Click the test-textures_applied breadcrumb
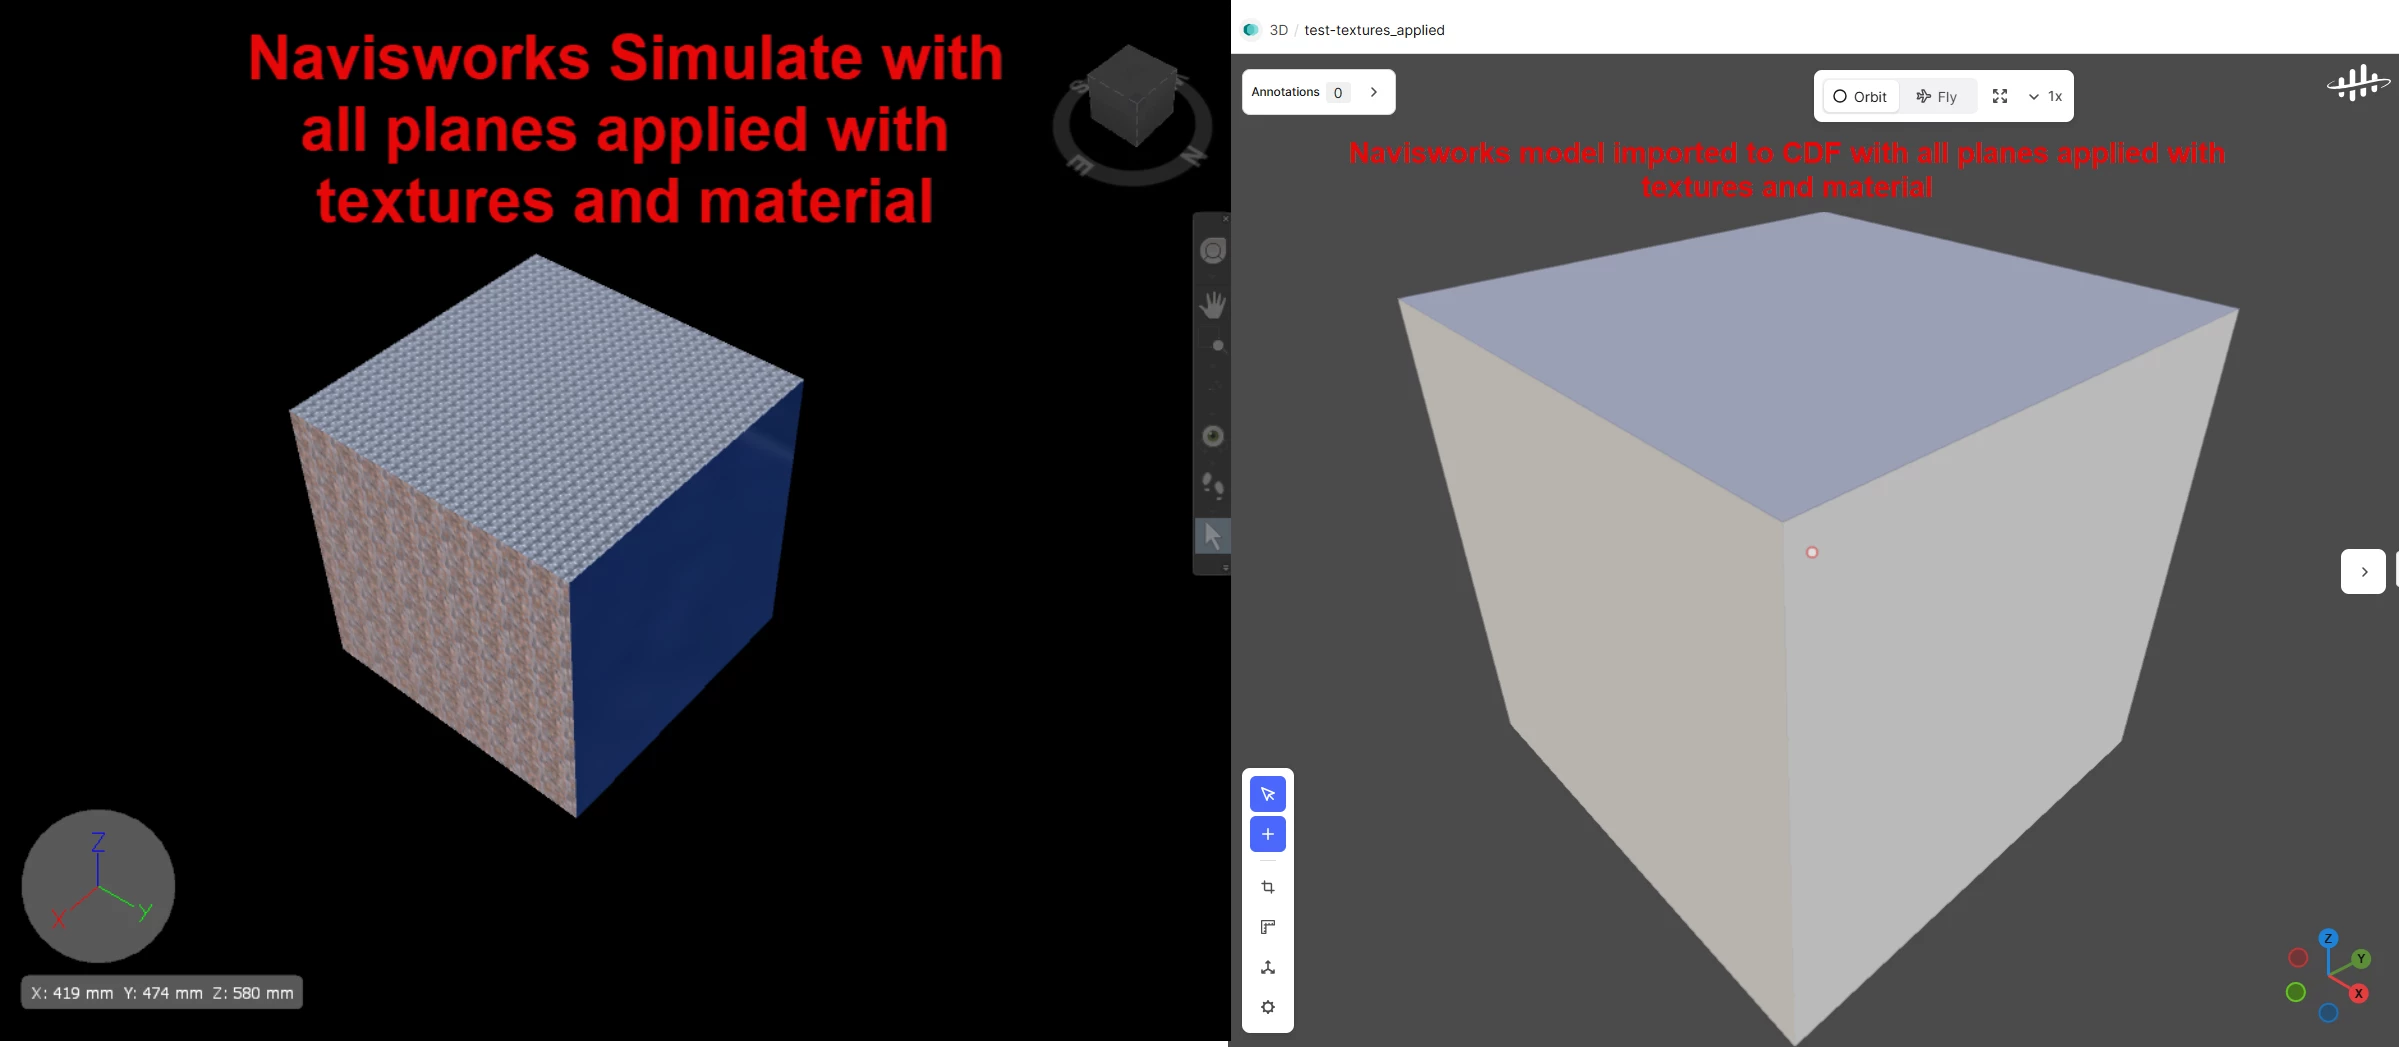This screenshot has width=2399, height=1047. coord(1374,30)
